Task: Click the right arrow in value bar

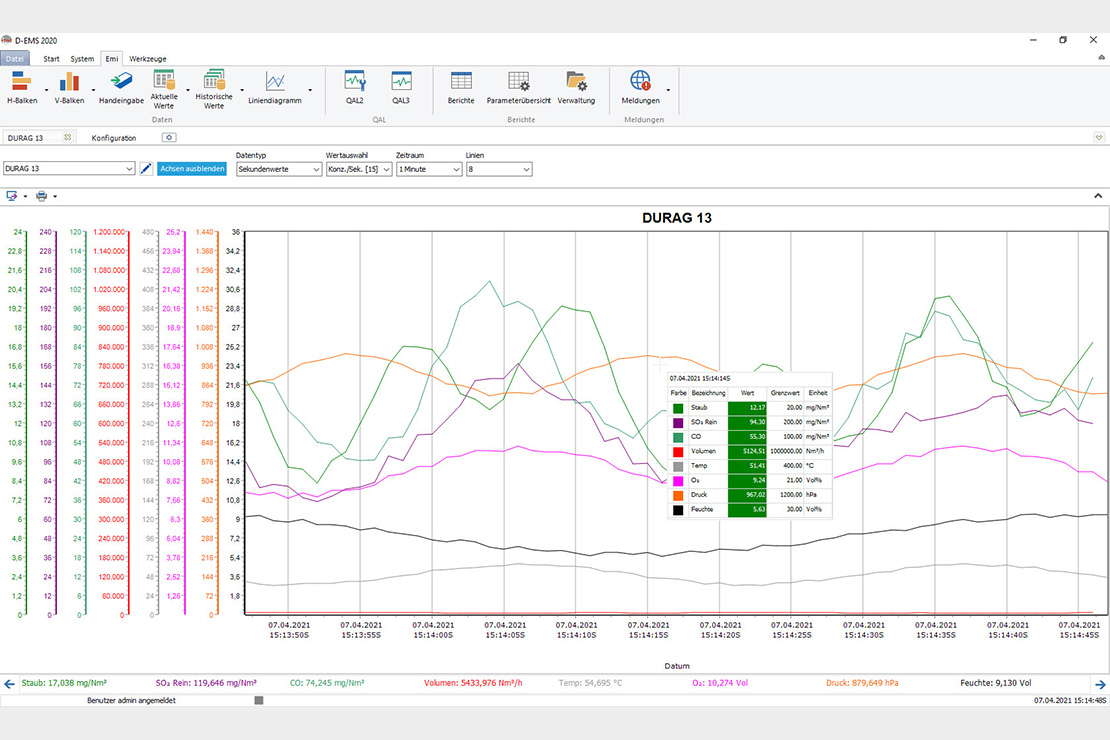Action: pos(1100,684)
